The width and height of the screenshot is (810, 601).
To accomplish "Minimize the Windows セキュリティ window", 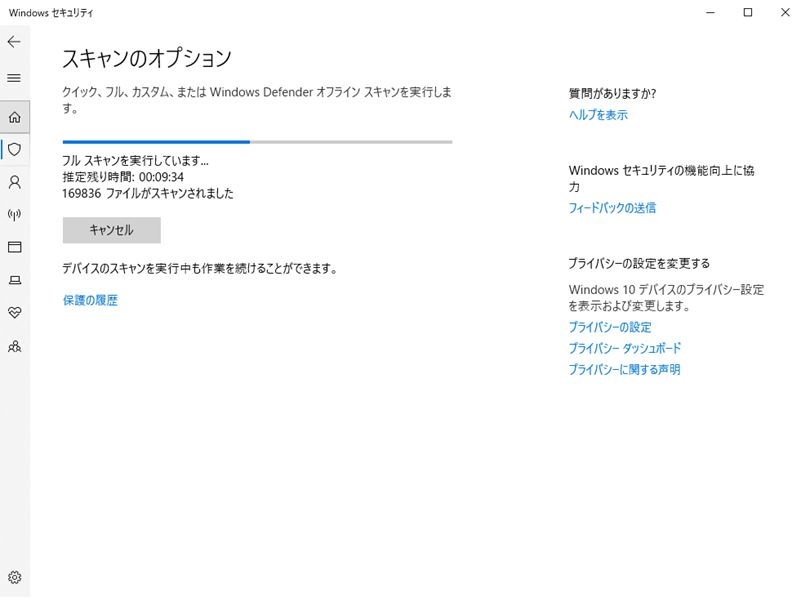I will coord(710,12).
